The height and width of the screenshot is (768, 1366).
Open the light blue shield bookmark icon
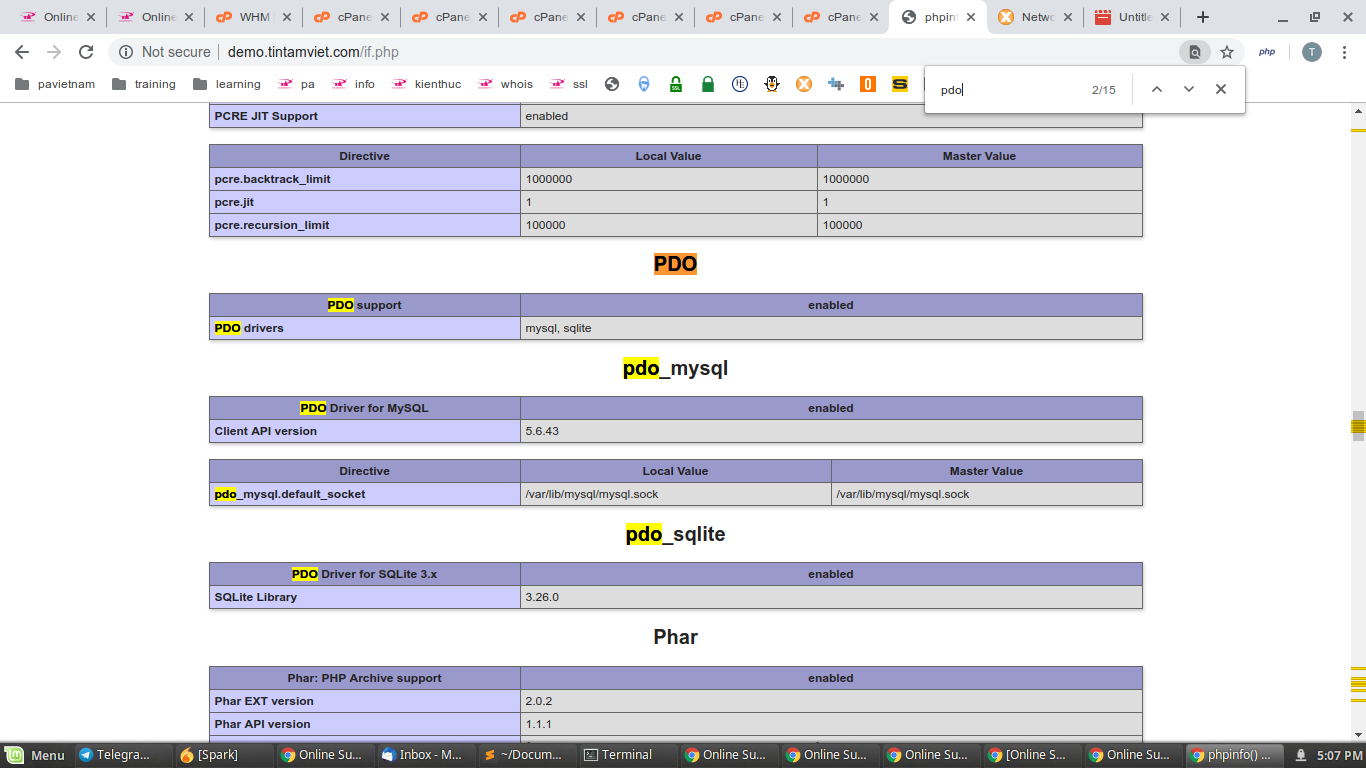[644, 84]
